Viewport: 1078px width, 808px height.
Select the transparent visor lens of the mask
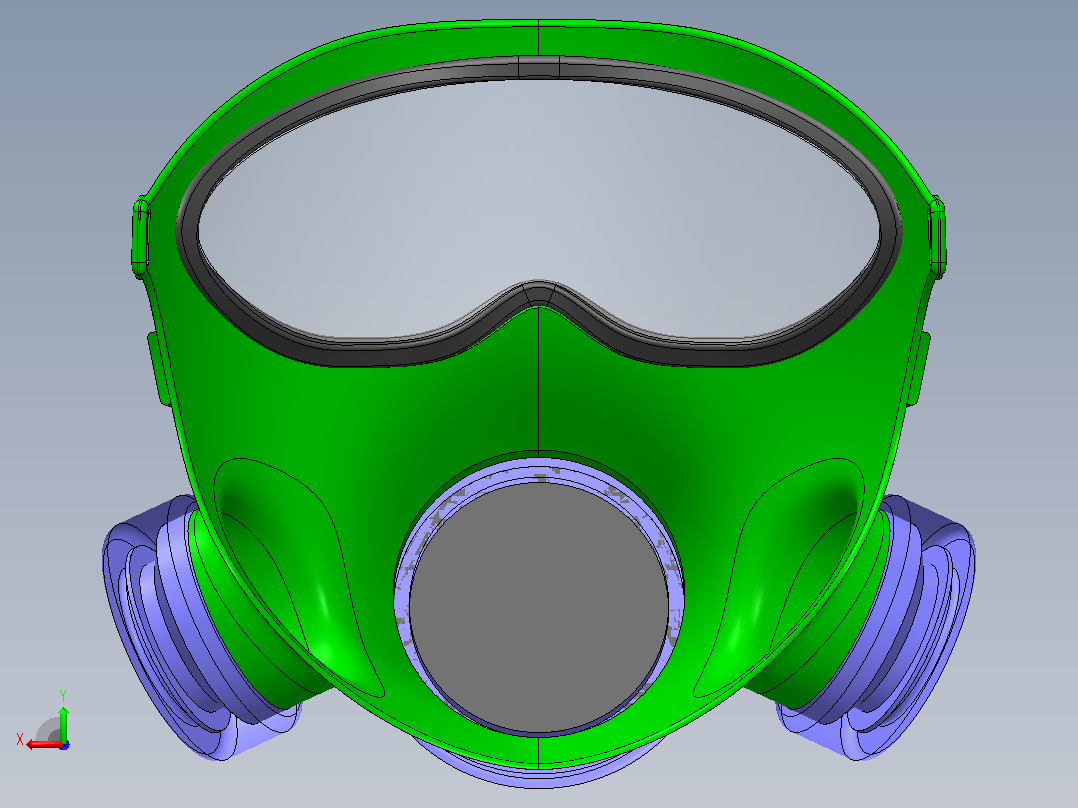tap(538, 210)
